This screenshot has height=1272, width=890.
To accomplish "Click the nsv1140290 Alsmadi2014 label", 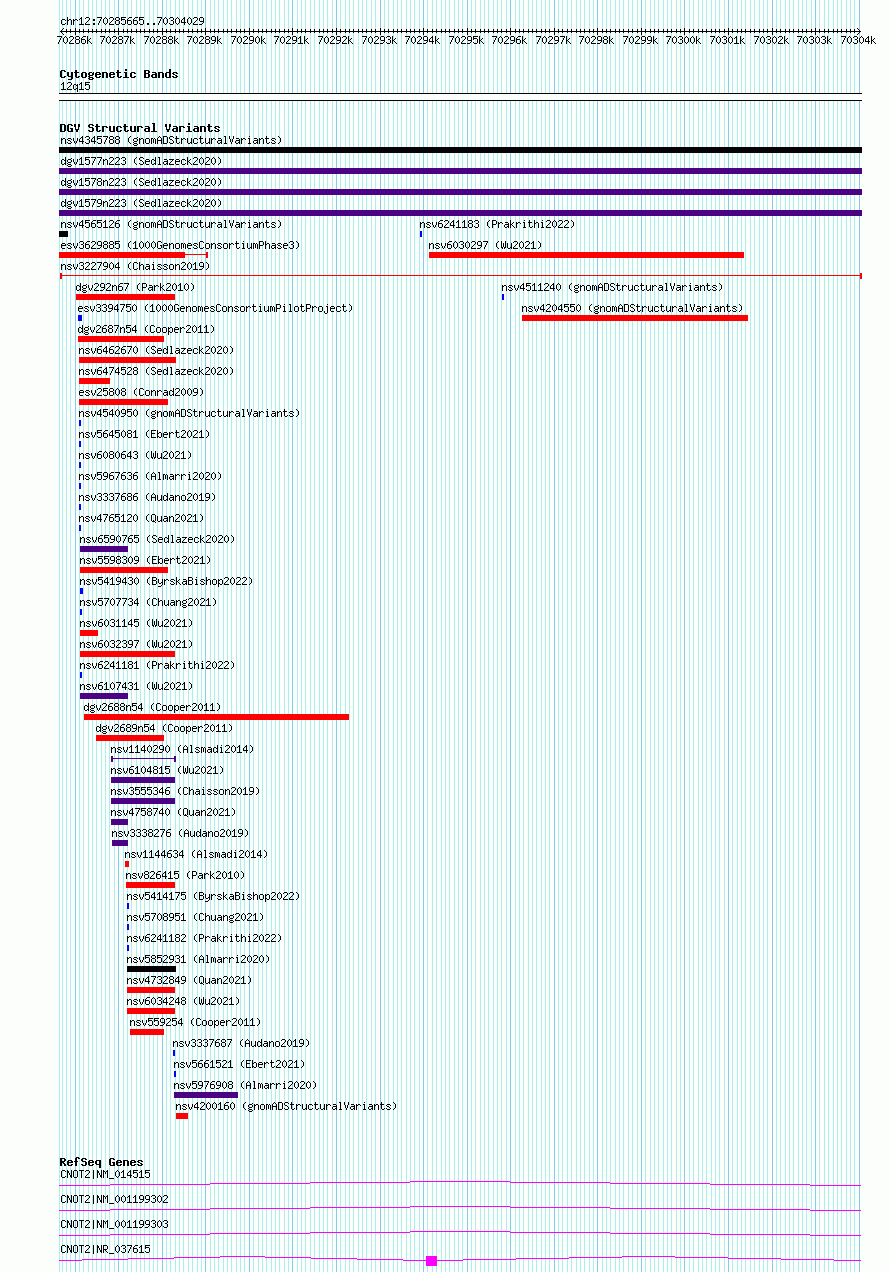I will click(183, 749).
